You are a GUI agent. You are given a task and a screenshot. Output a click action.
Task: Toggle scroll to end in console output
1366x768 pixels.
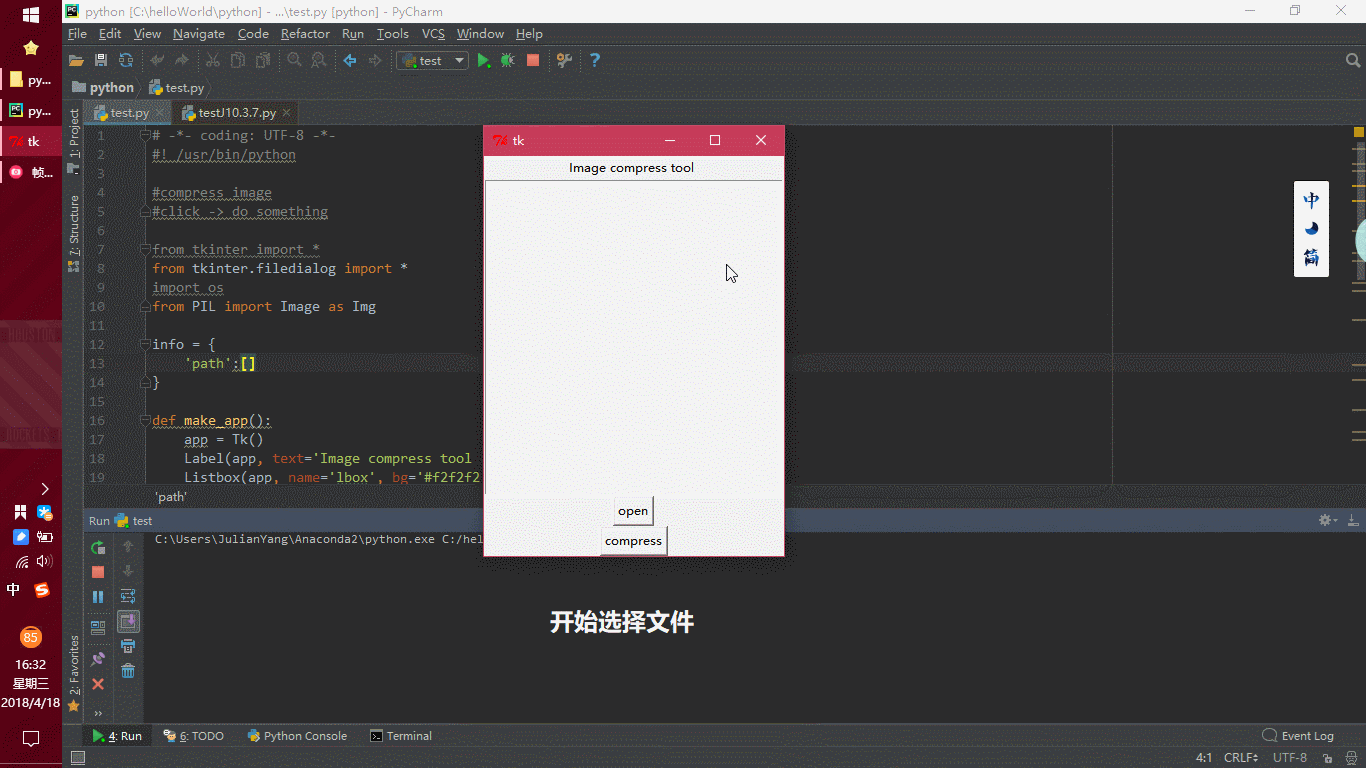[x=128, y=620]
